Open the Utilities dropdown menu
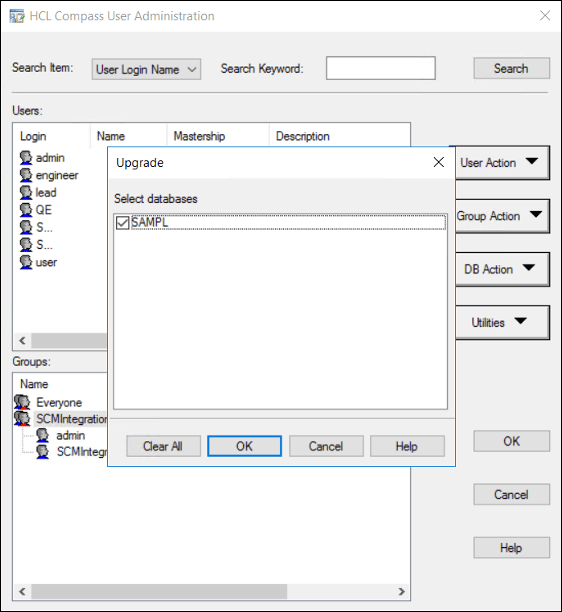 tap(502, 322)
